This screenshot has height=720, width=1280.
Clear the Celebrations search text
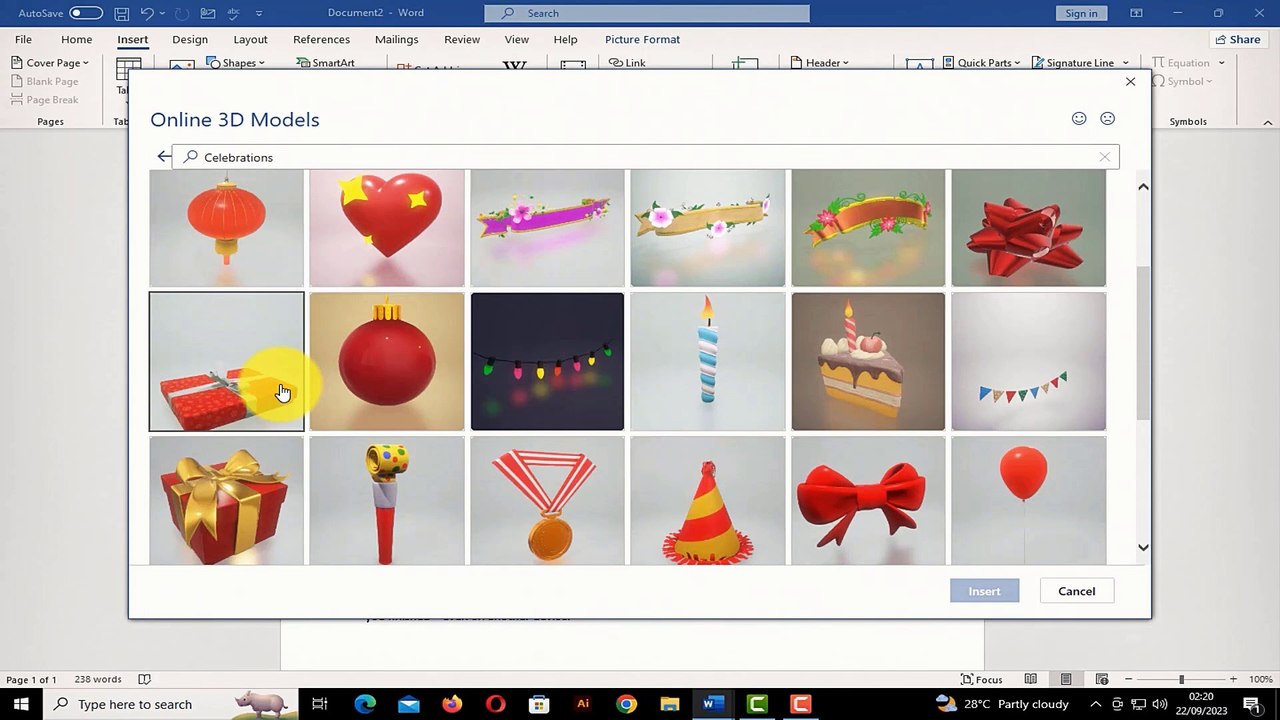pyautogui.click(x=1105, y=157)
